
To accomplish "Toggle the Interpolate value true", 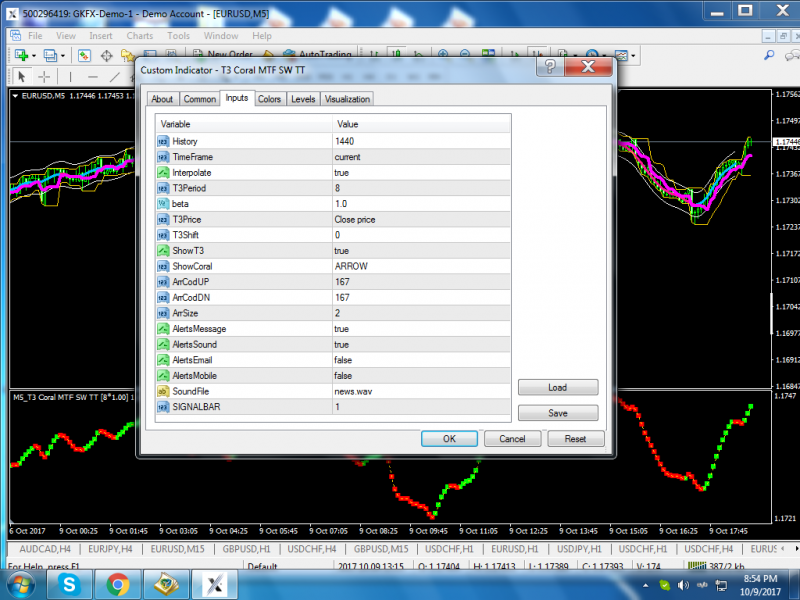I will (x=421, y=172).
